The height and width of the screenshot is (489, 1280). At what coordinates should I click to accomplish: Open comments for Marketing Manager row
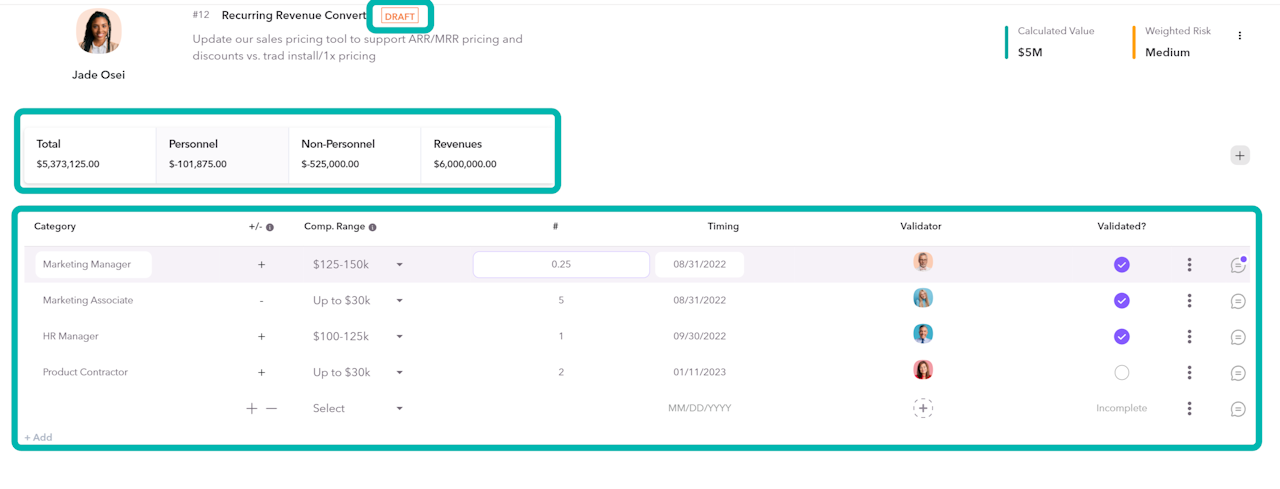point(1238,265)
